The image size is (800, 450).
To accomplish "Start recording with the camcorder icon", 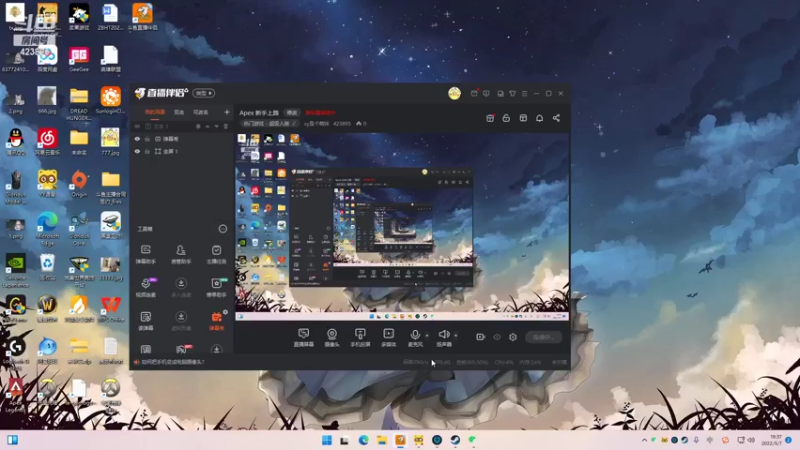I will (480, 337).
